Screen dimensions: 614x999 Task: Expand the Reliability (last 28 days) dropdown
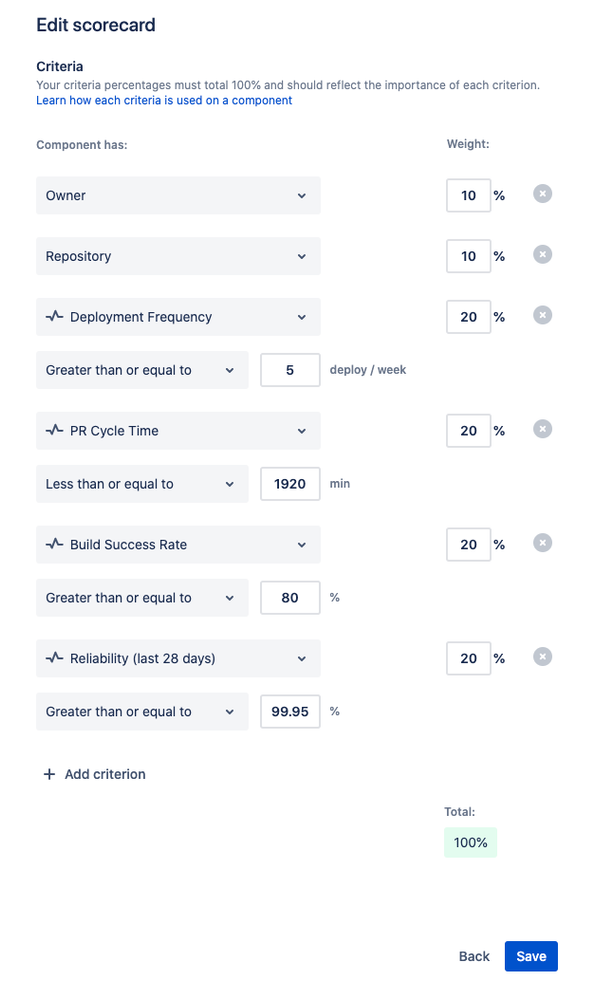(178, 659)
